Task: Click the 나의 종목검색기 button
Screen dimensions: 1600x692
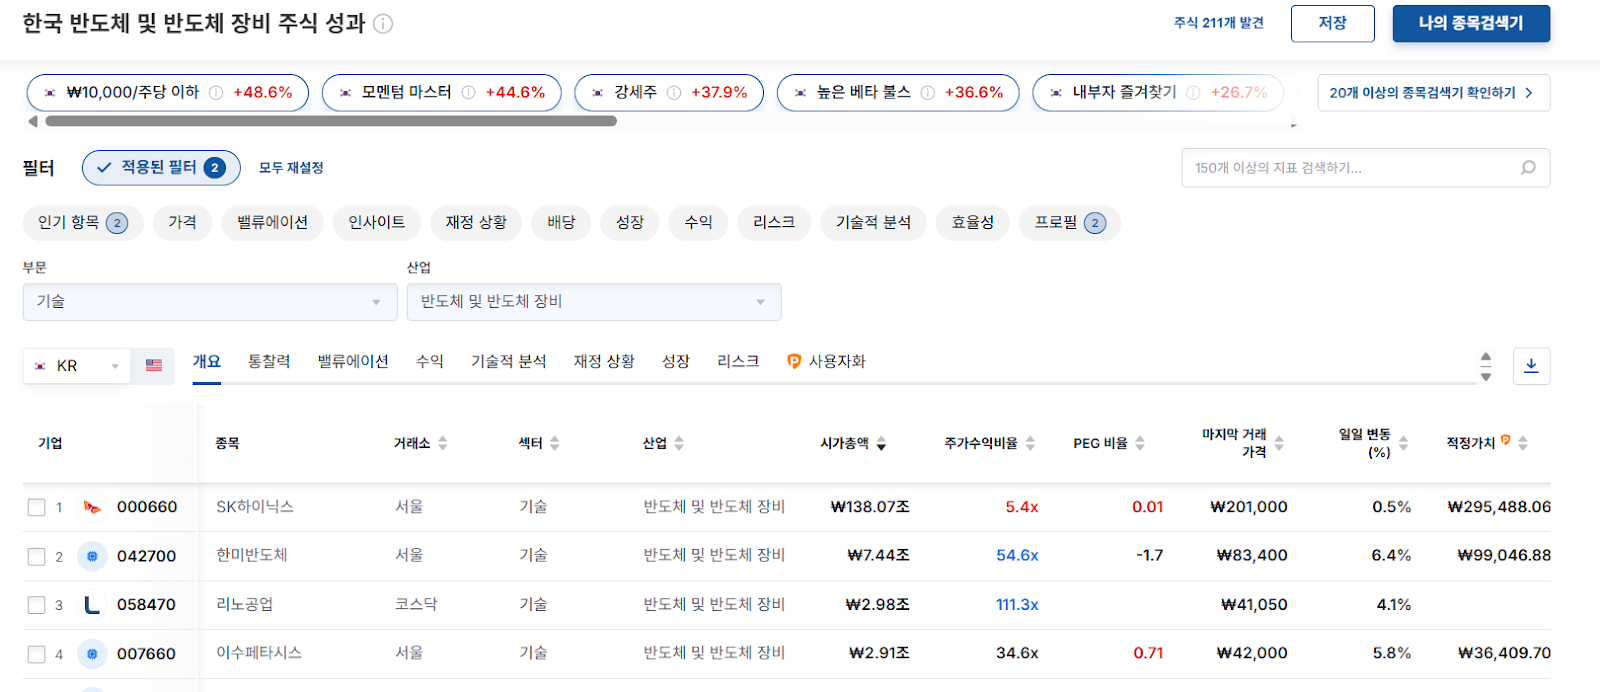Action: coord(1471,24)
